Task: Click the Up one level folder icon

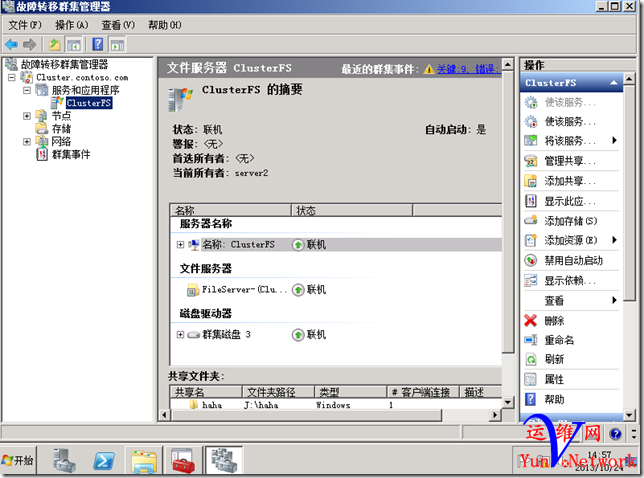Action: 55,44
